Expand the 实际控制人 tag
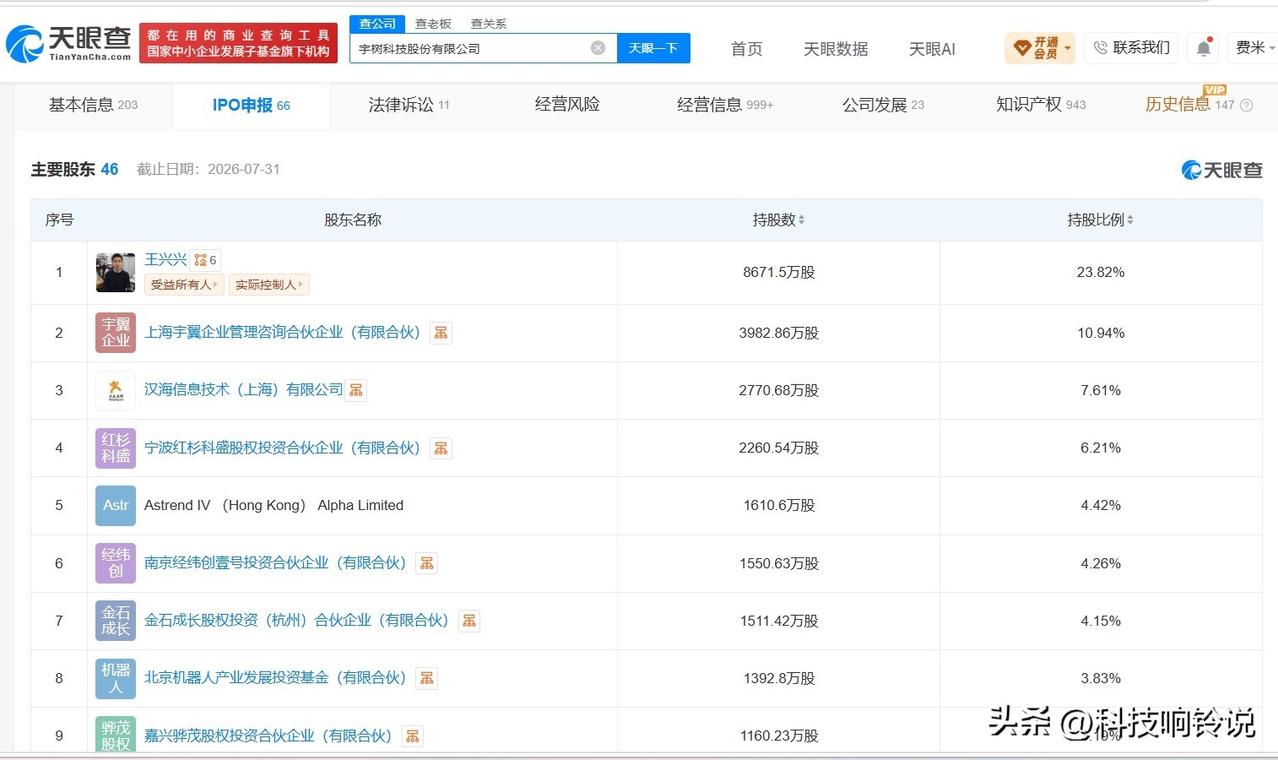The image size is (1278, 760). [269, 285]
